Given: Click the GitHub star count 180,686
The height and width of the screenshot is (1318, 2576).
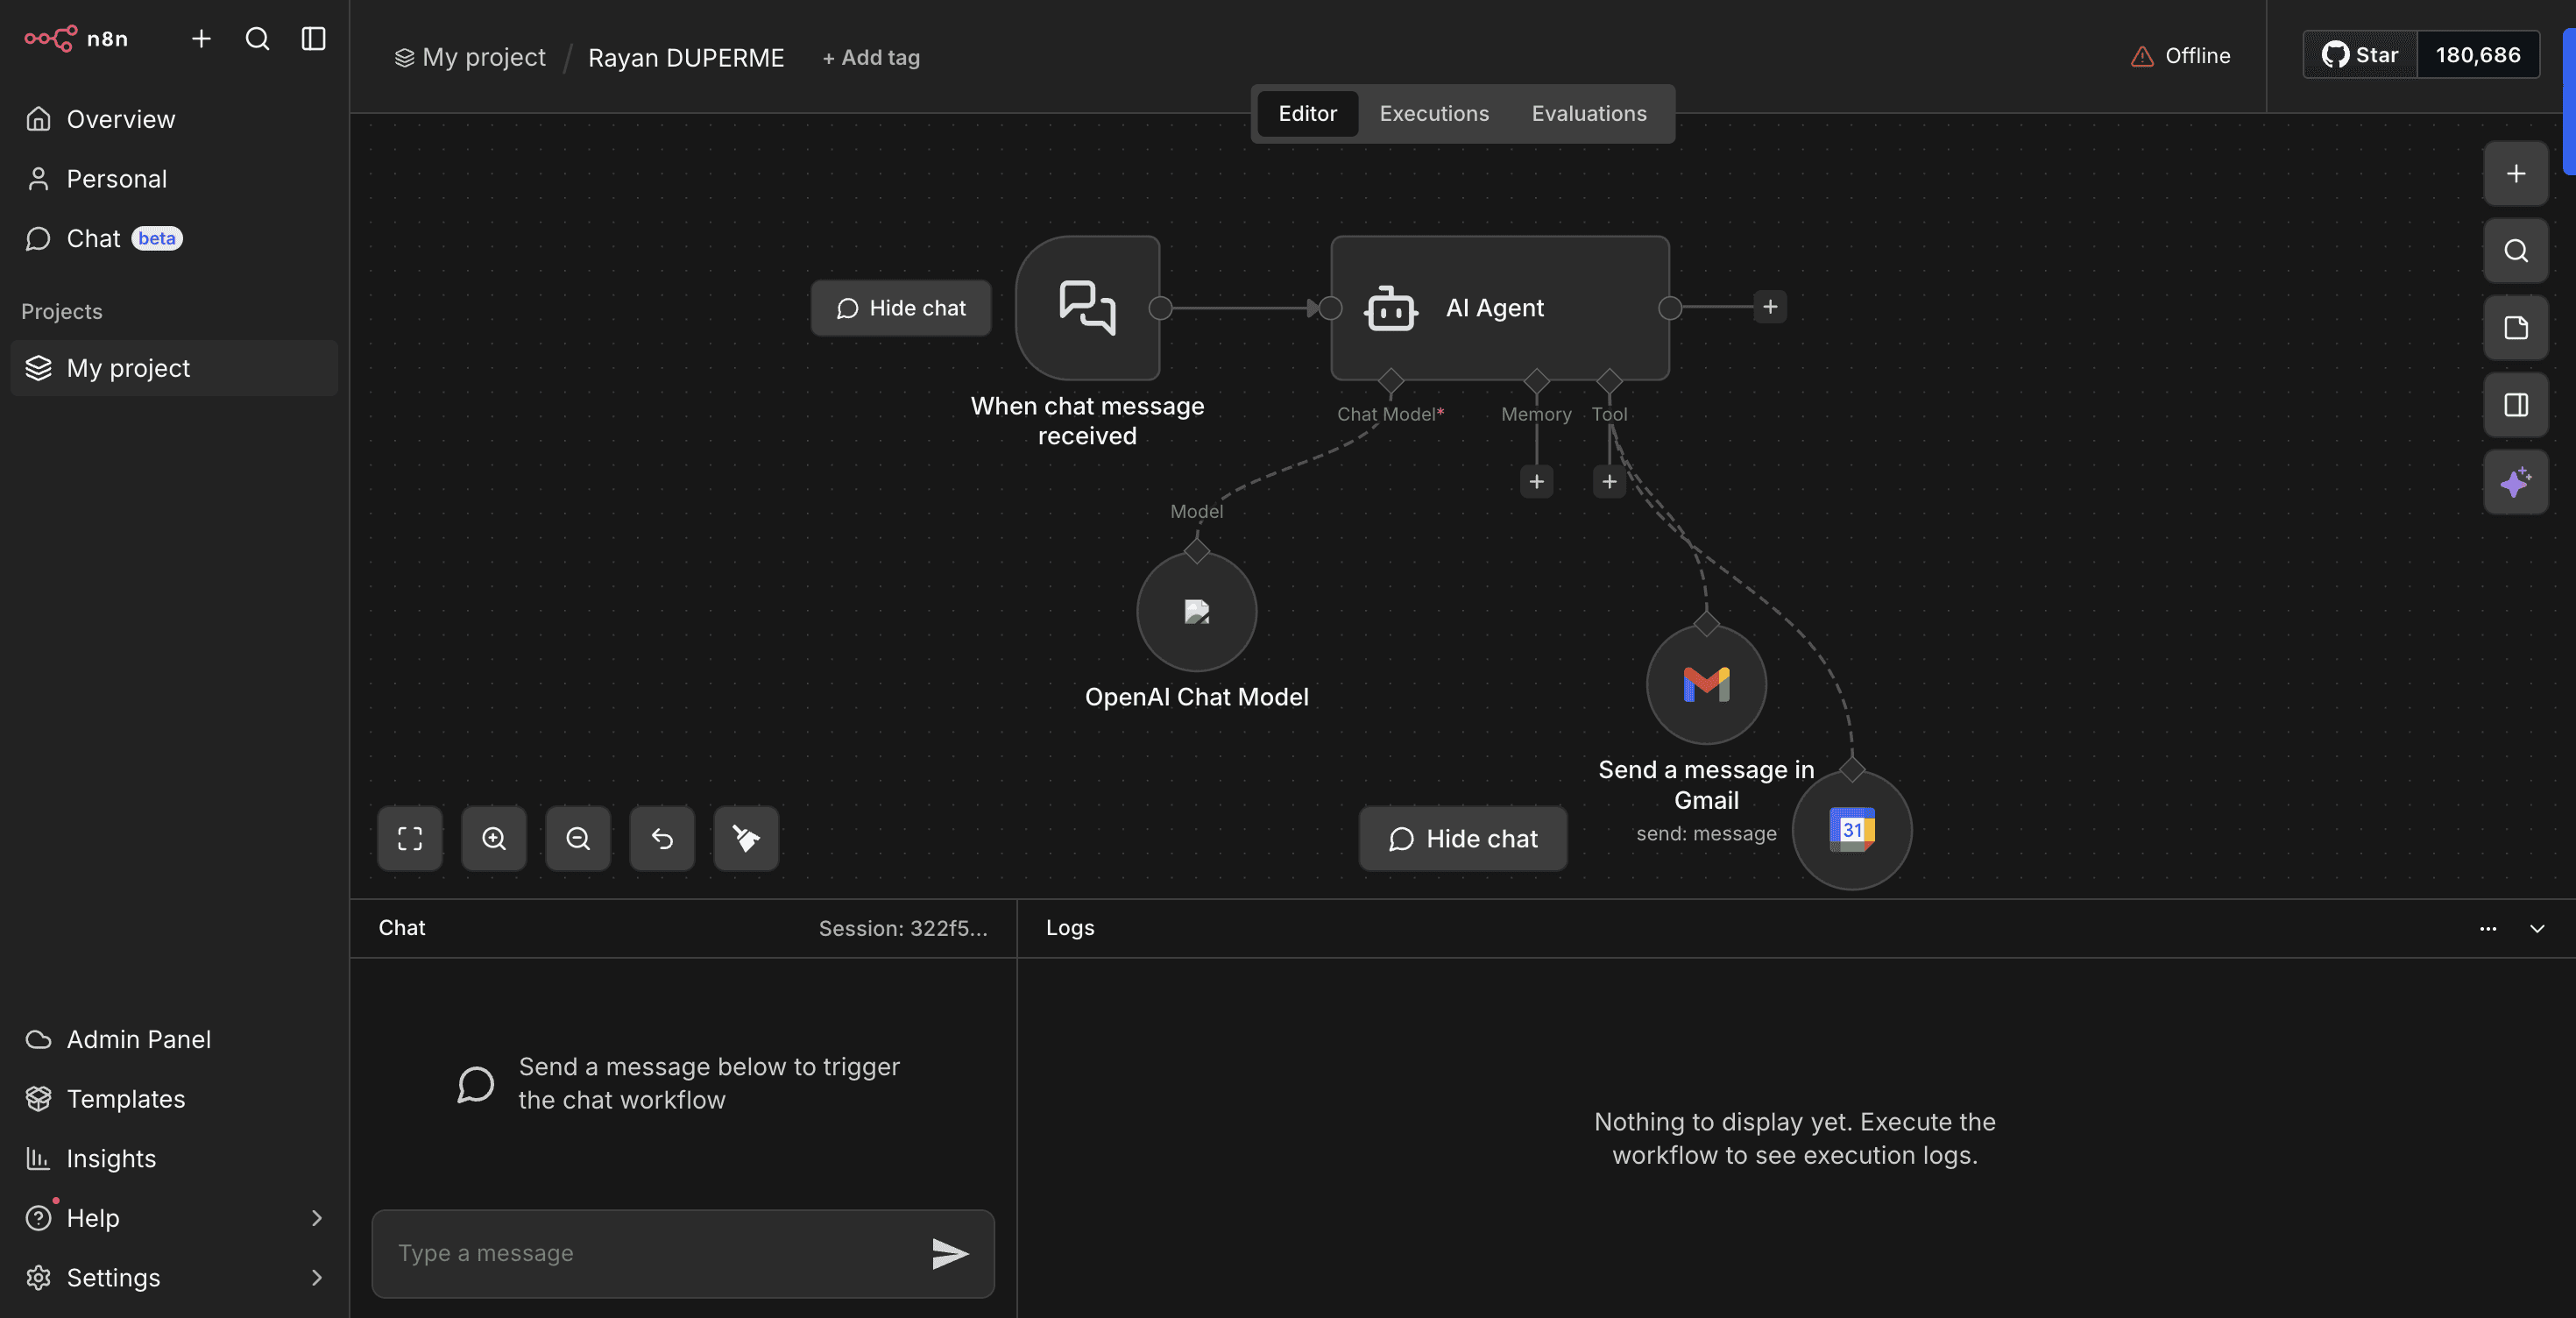Looking at the screenshot, I should 2478,55.
